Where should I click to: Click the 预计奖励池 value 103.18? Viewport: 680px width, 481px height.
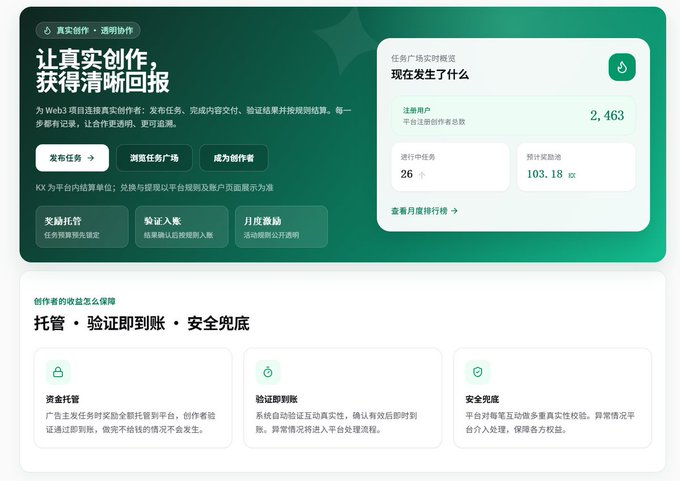click(x=545, y=174)
